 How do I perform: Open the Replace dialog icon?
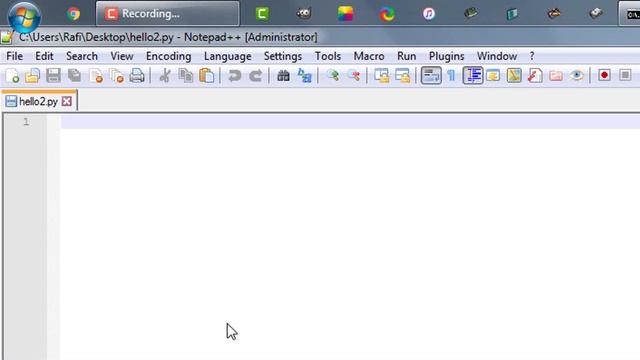304,76
